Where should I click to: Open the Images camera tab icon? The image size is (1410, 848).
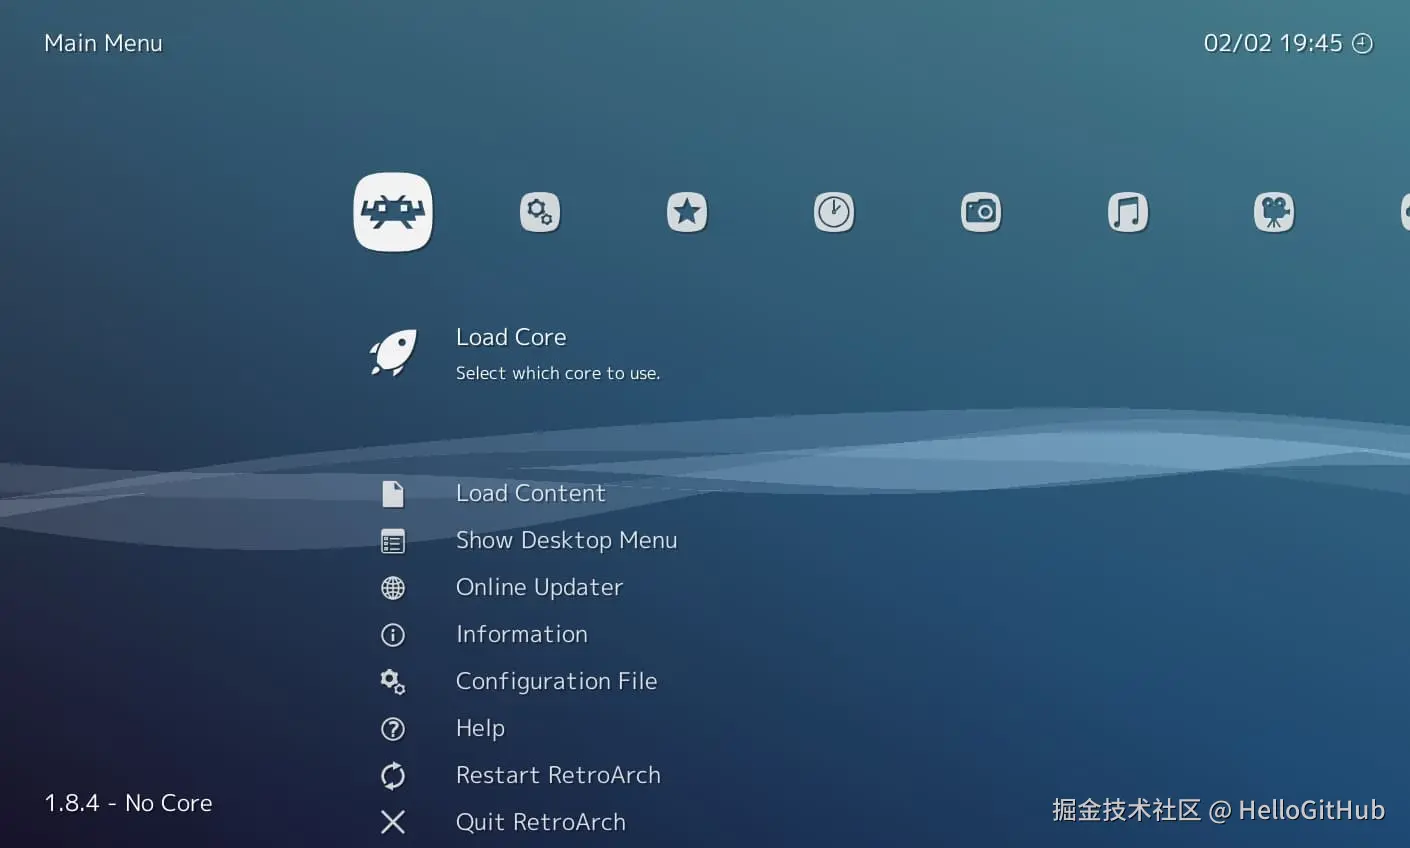click(x=981, y=212)
